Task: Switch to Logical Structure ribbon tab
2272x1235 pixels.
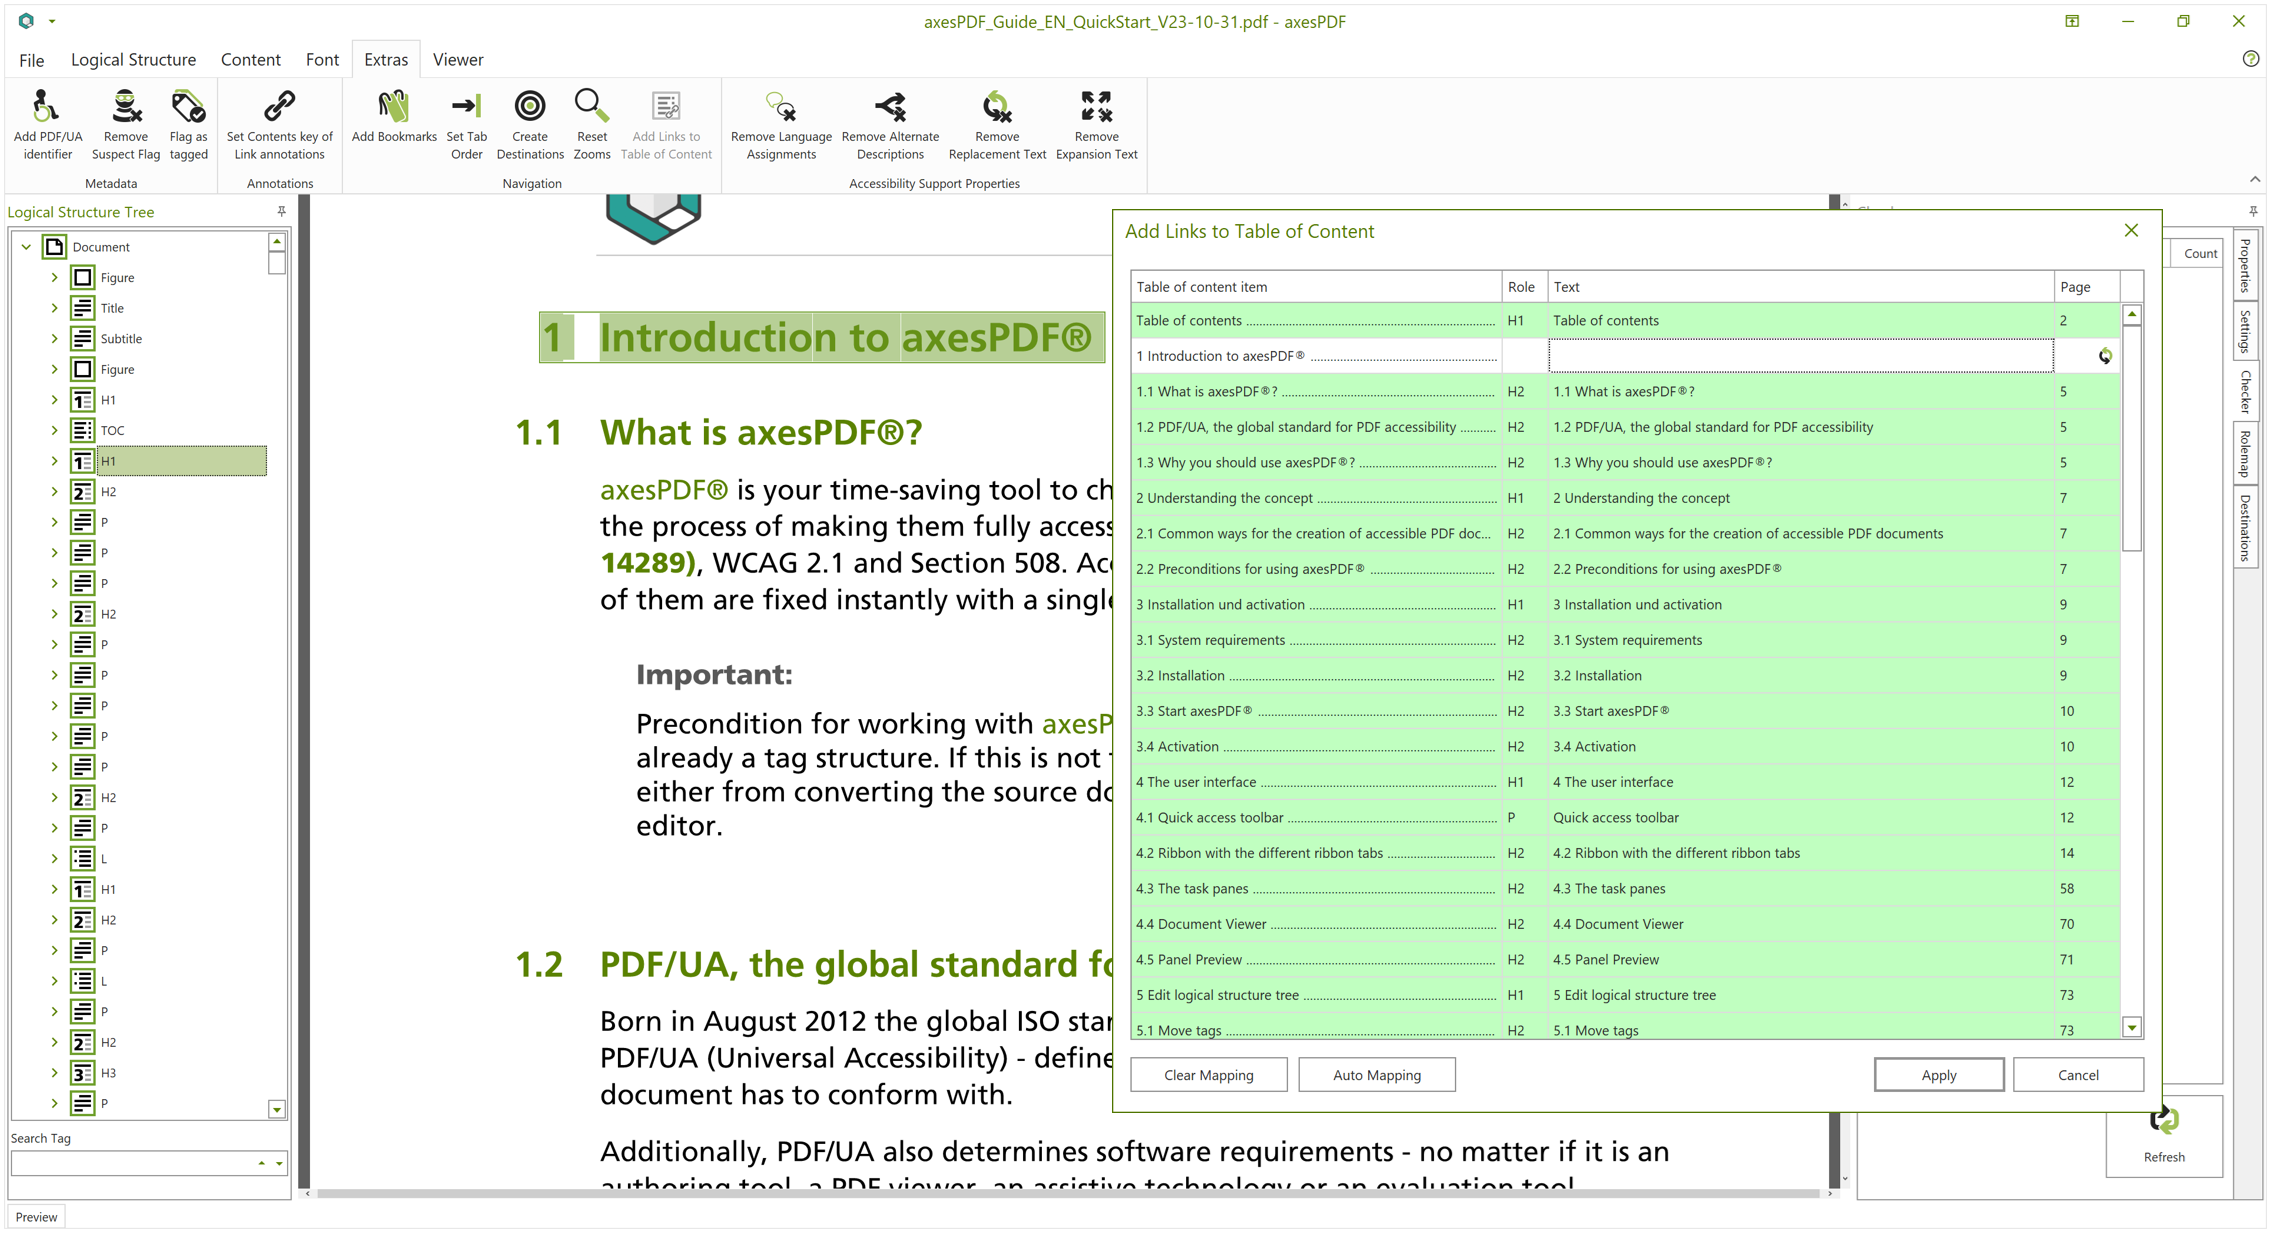Action: point(133,60)
